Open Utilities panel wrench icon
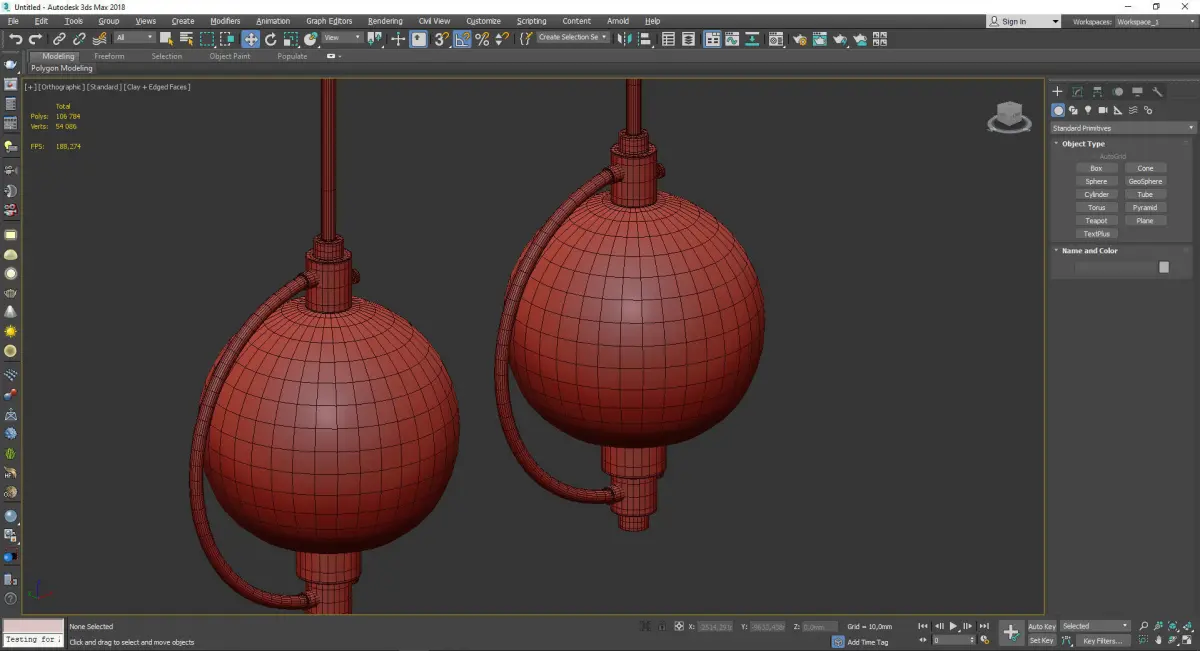The width and height of the screenshot is (1200, 651). click(1157, 92)
